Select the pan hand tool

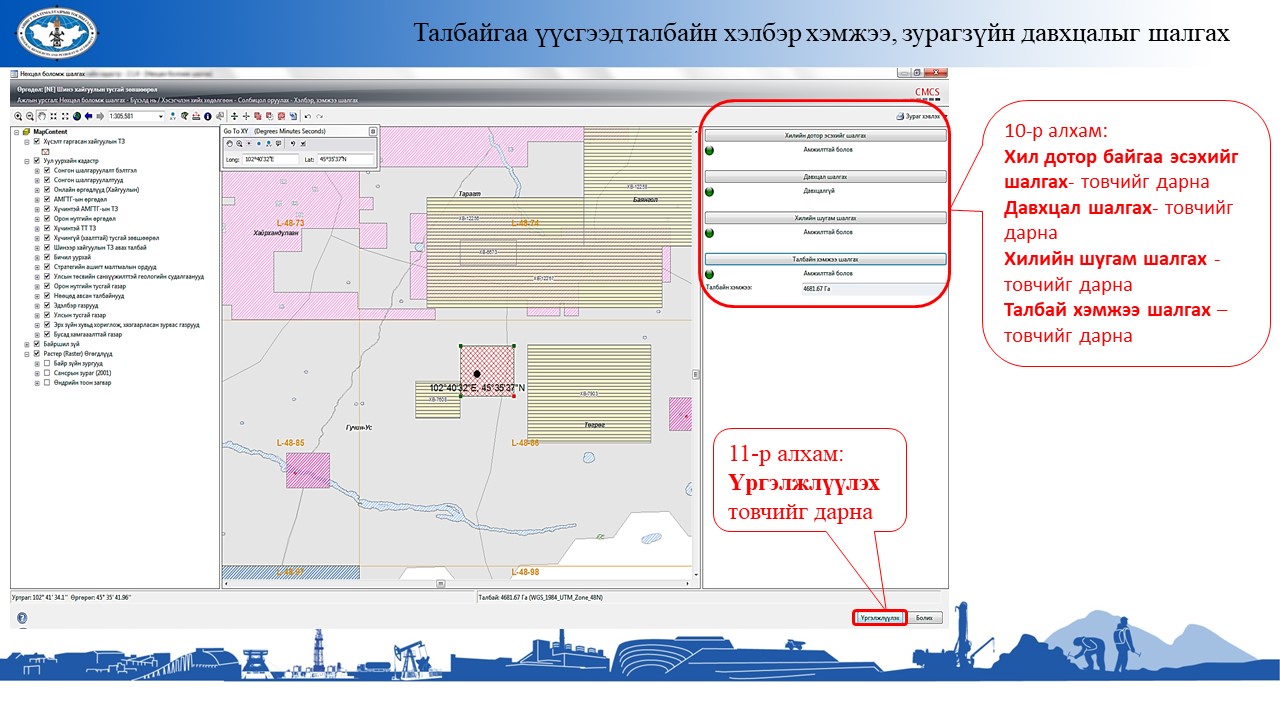(40, 116)
